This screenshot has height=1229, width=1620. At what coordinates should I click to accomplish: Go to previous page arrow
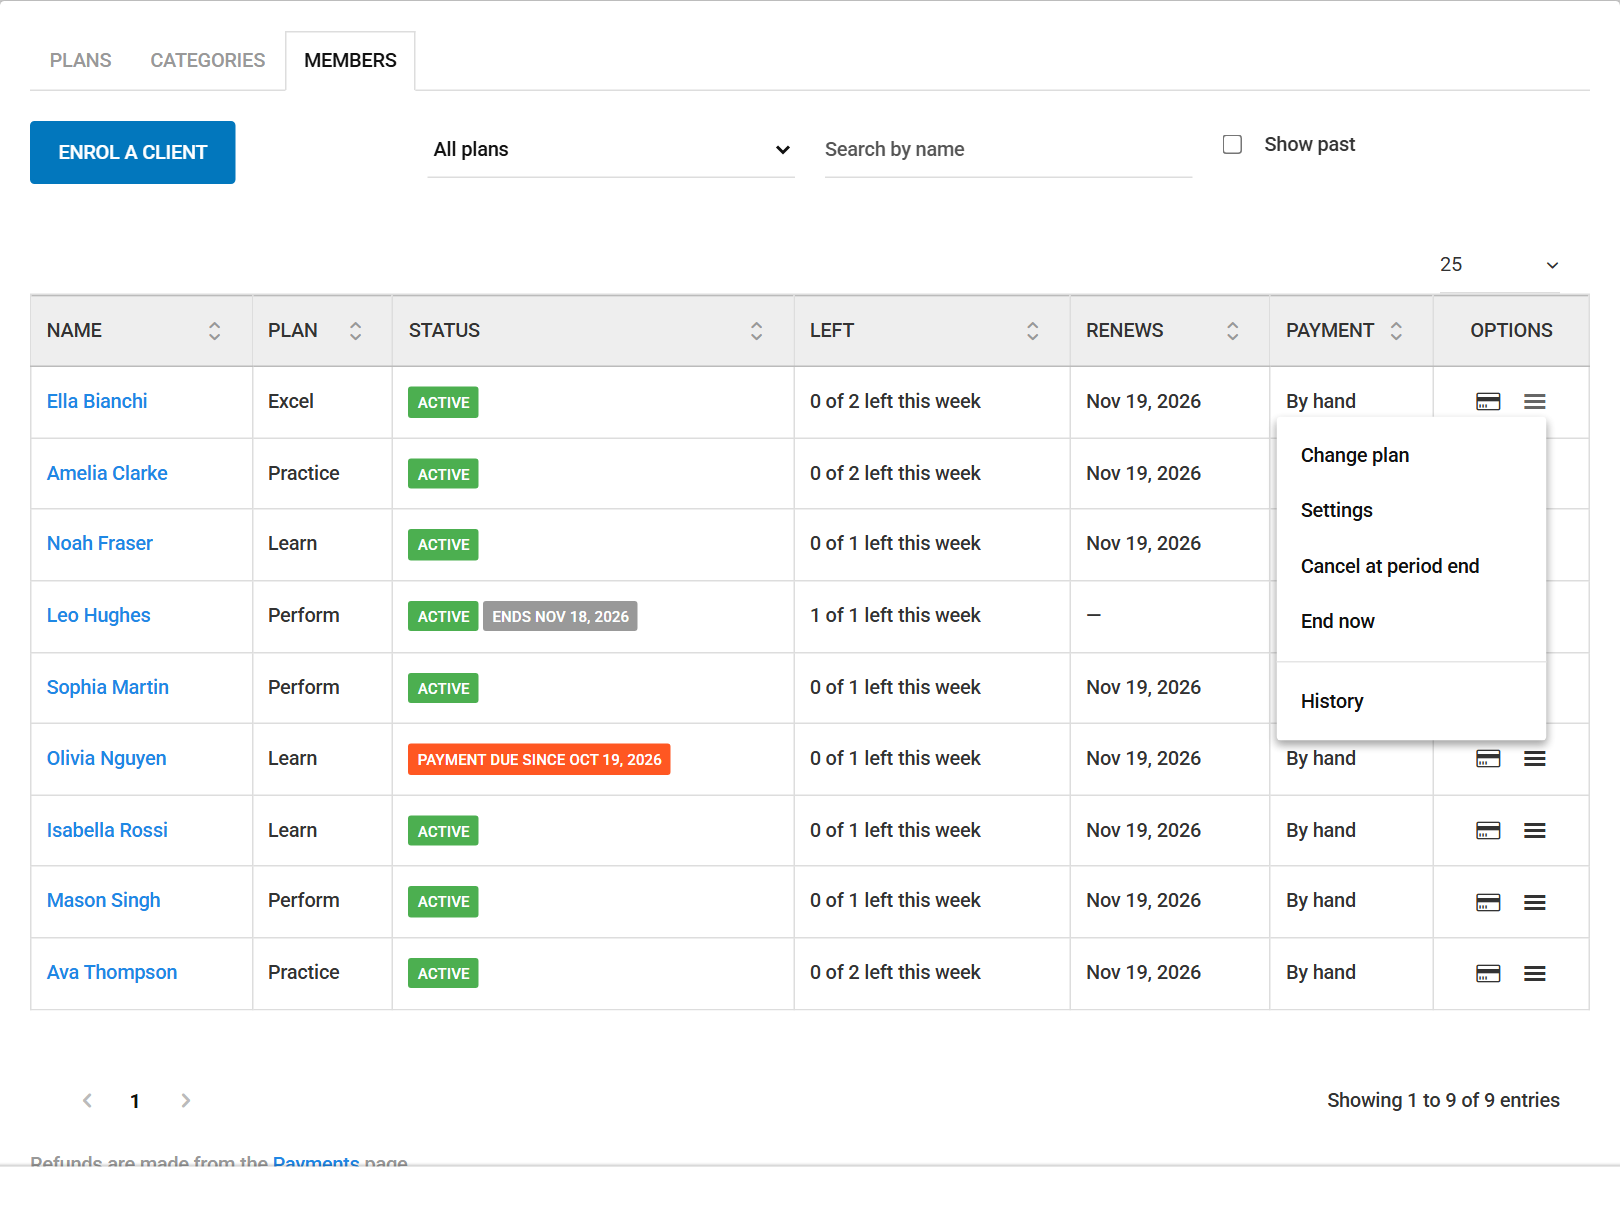87,1101
